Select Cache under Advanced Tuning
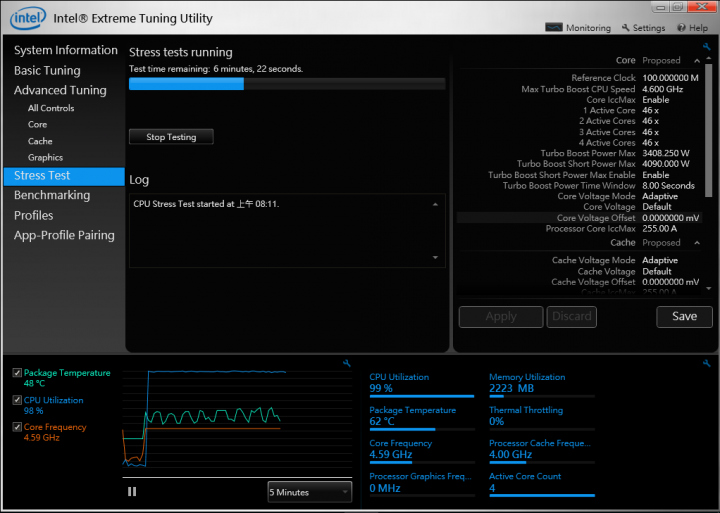The height and width of the screenshot is (513, 720). pyautogui.click(x=40, y=141)
